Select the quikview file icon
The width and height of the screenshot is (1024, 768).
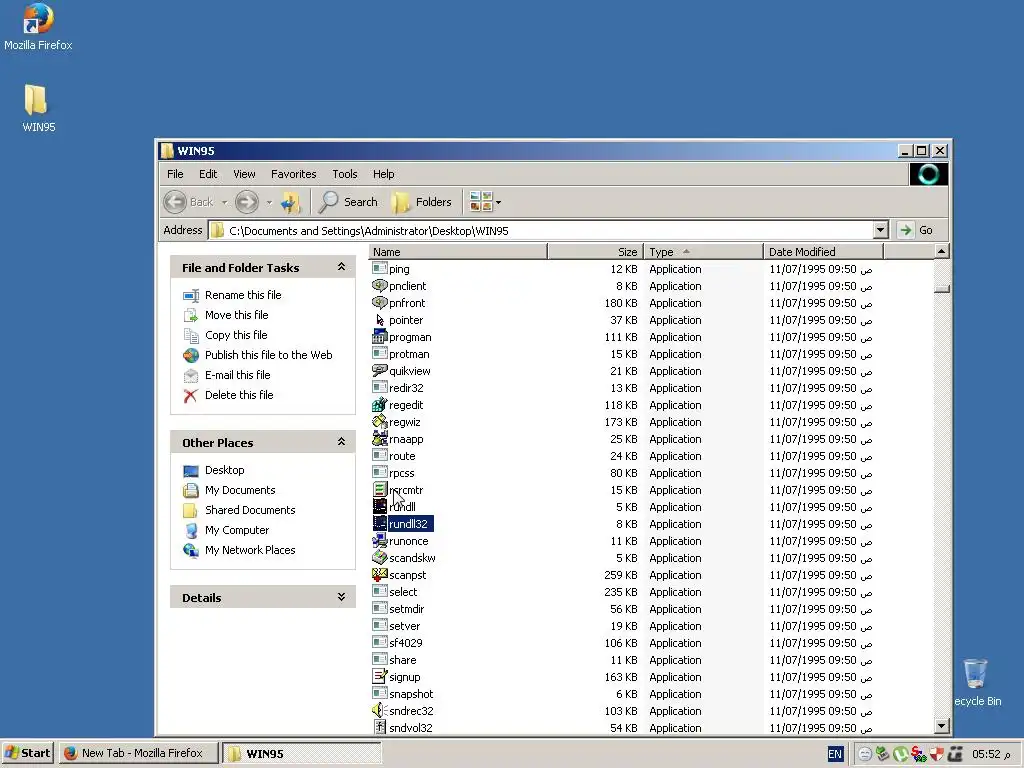(x=379, y=370)
